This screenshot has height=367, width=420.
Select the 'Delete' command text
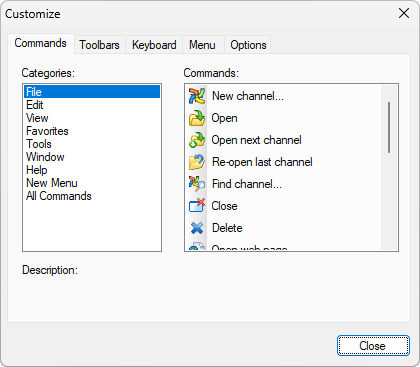pyautogui.click(x=227, y=228)
